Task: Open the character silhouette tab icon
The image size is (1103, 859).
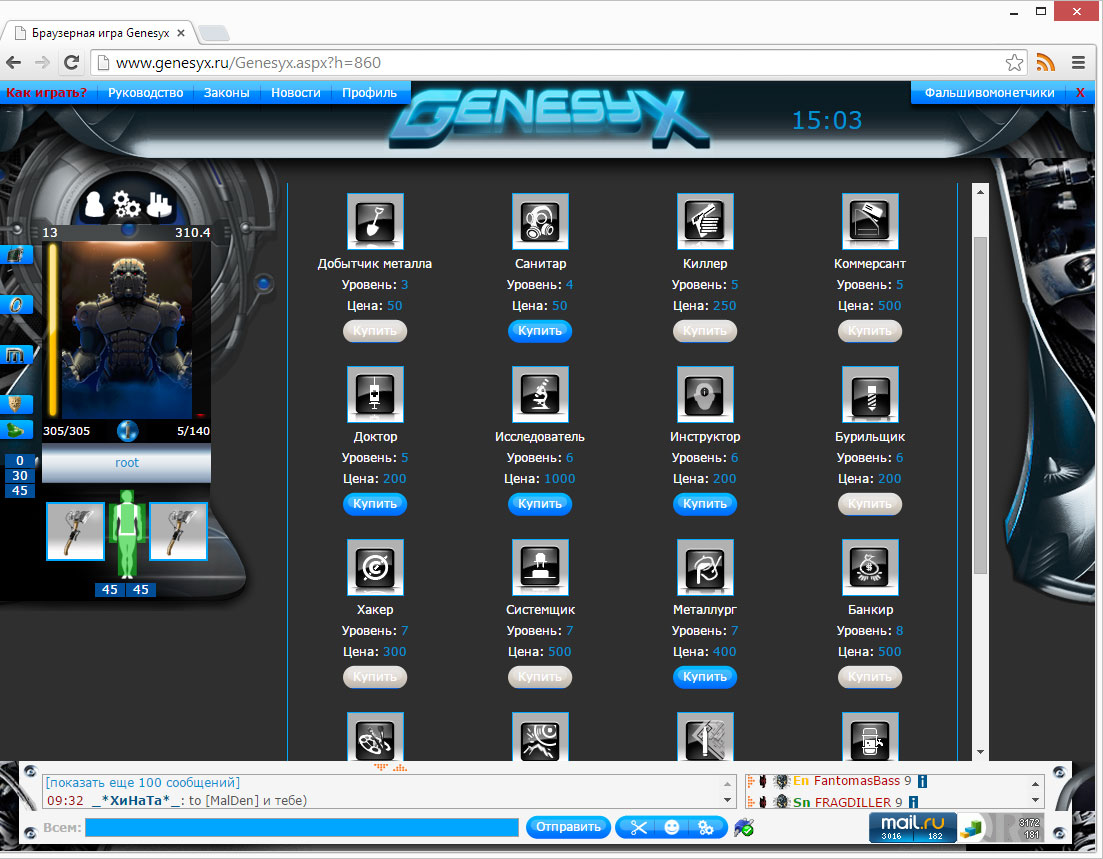Action: tap(94, 204)
